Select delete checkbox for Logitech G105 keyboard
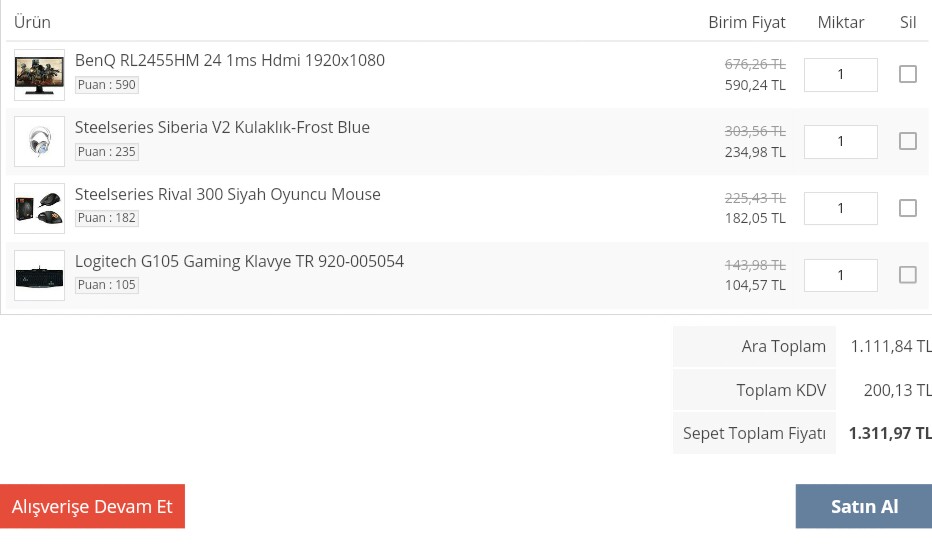The height and width of the screenshot is (548, 932). [x=908, y=275]
